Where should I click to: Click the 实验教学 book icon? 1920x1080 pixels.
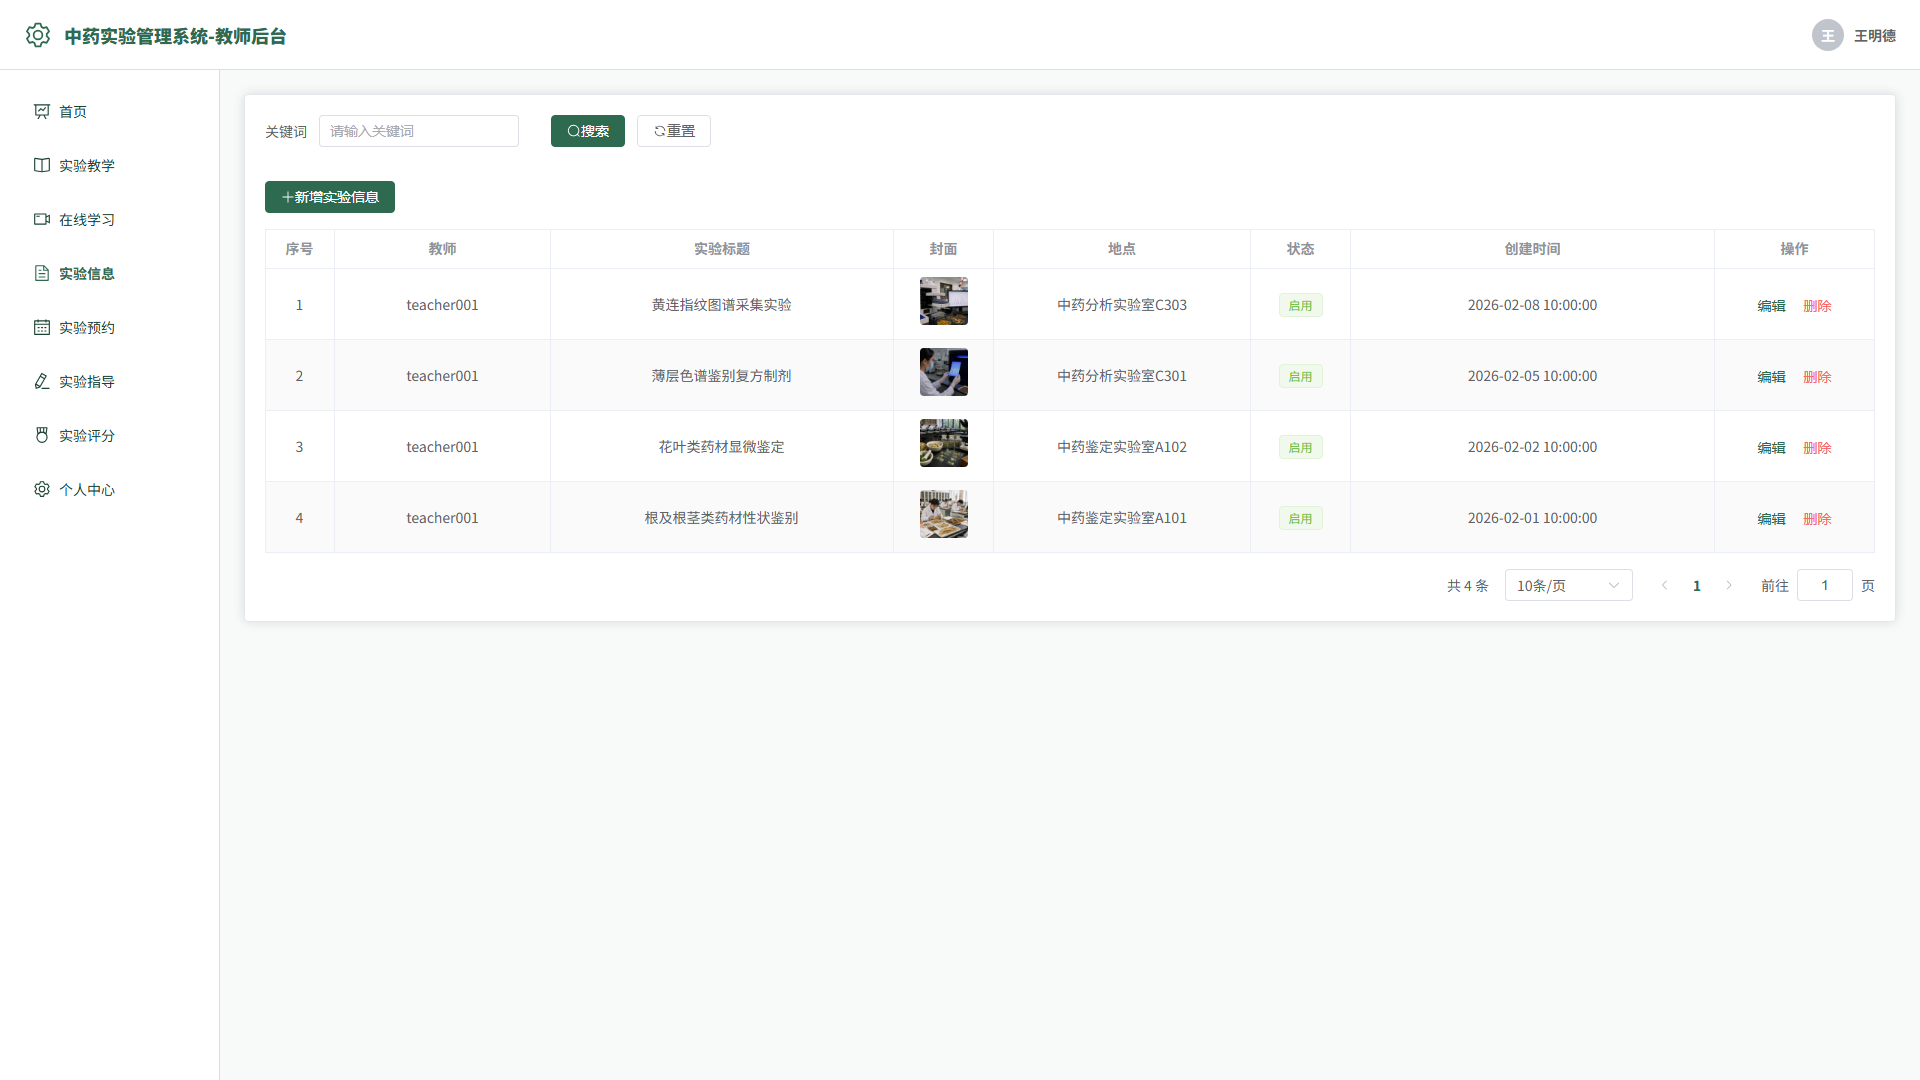click(42, 165)
